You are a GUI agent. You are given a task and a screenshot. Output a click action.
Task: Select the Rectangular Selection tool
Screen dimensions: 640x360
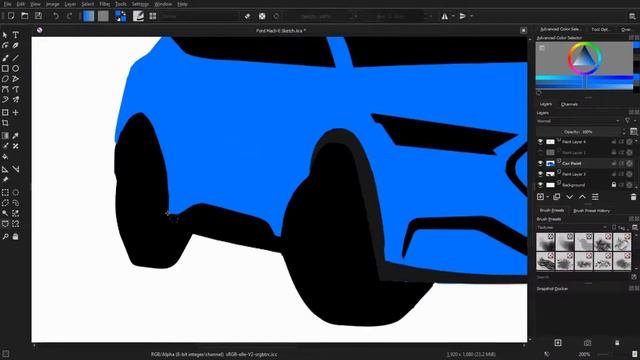[5, 192]
